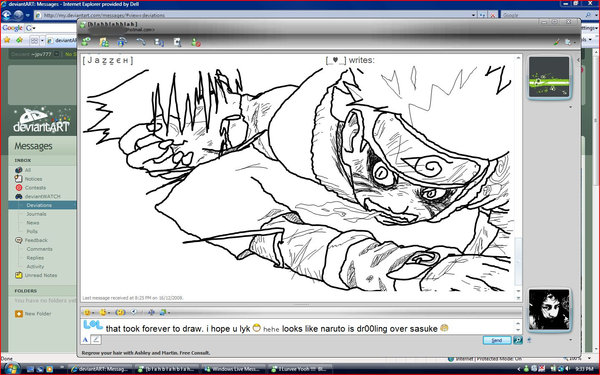Click my own display picture thumbnail
600x375 pixels.
point(549,309)
